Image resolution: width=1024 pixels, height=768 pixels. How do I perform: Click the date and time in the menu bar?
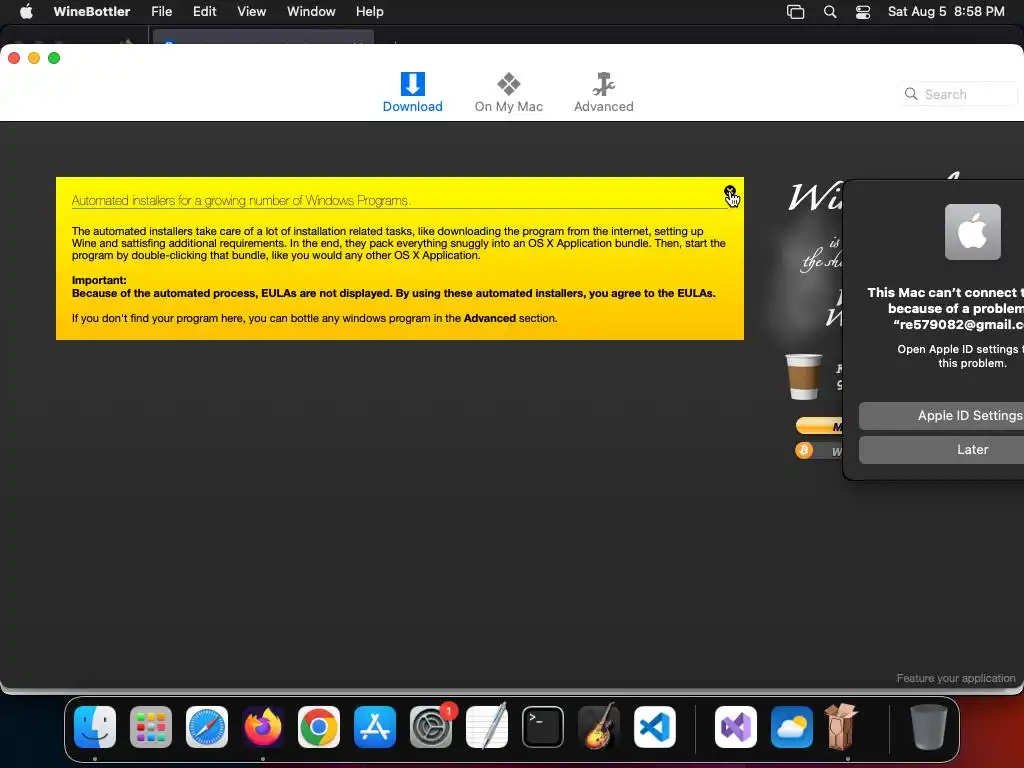point(946,12)
